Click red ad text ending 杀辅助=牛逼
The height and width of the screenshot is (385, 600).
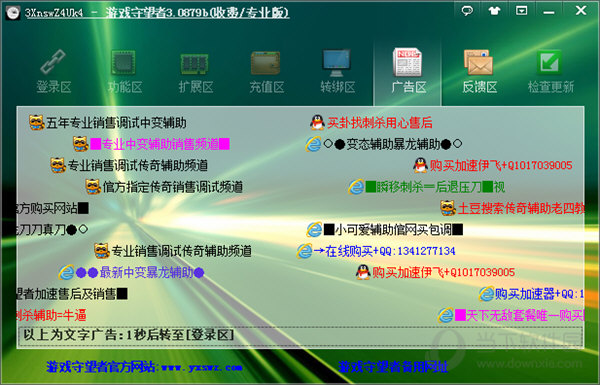51,315
